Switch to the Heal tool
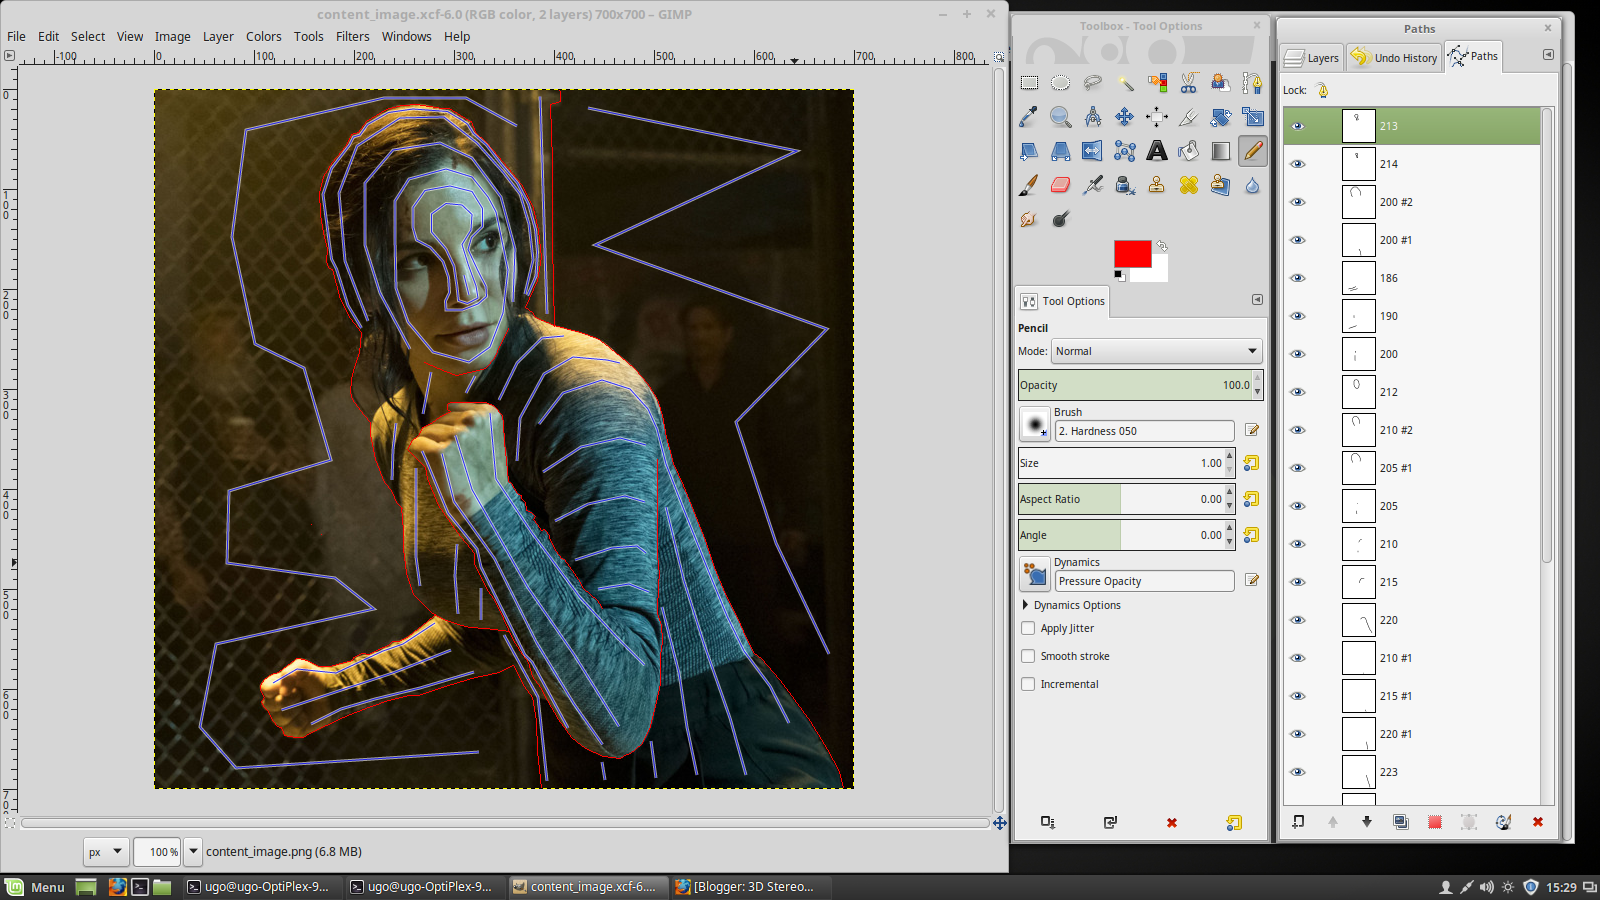The image size is (1600, 900). 1189,185
